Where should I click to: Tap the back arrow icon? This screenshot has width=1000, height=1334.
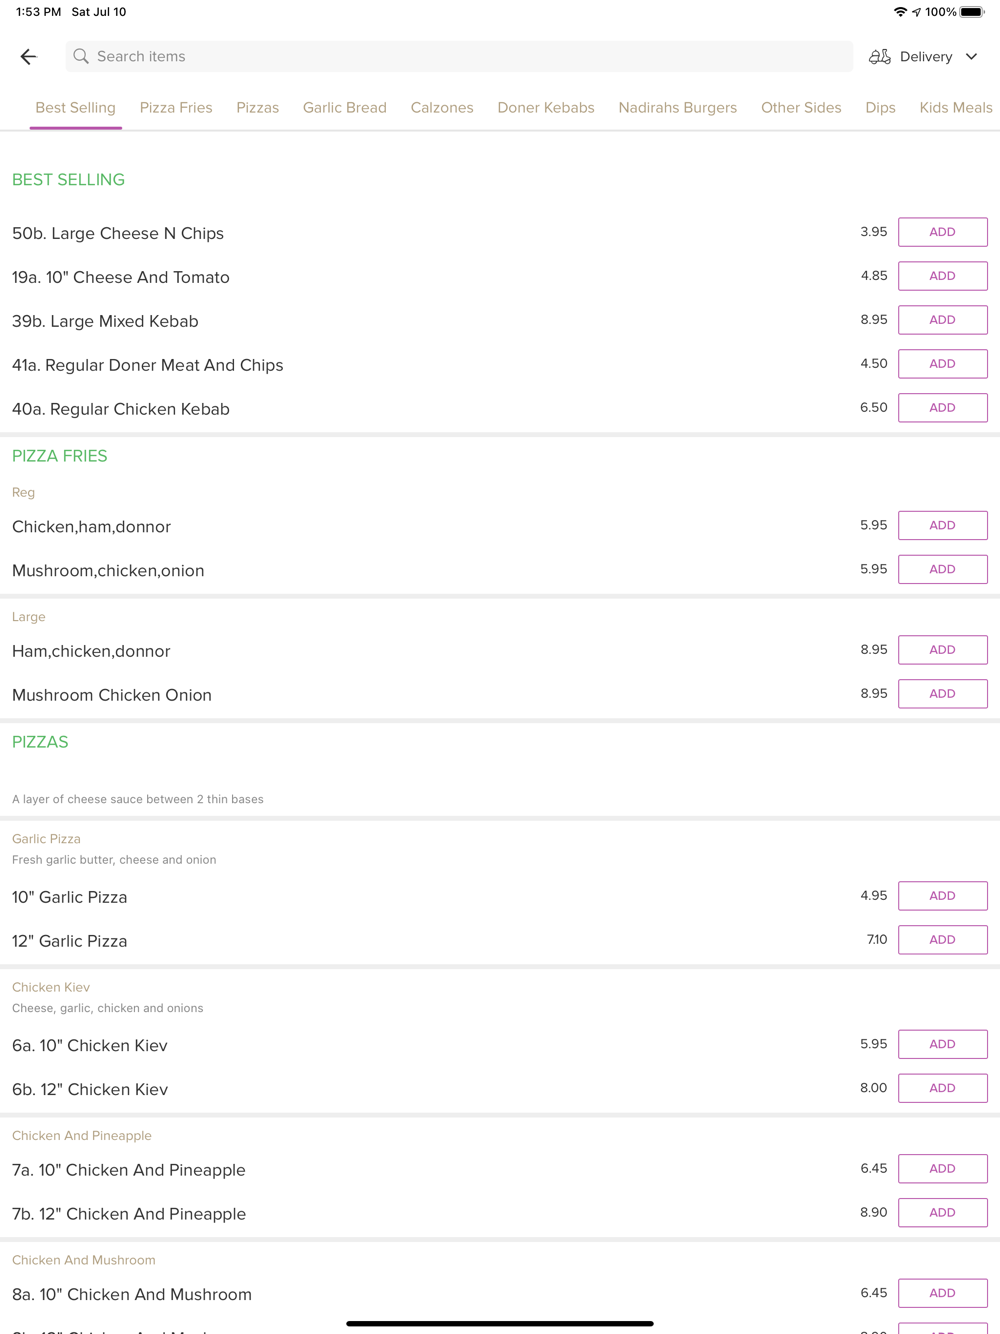tap(29, 57)
